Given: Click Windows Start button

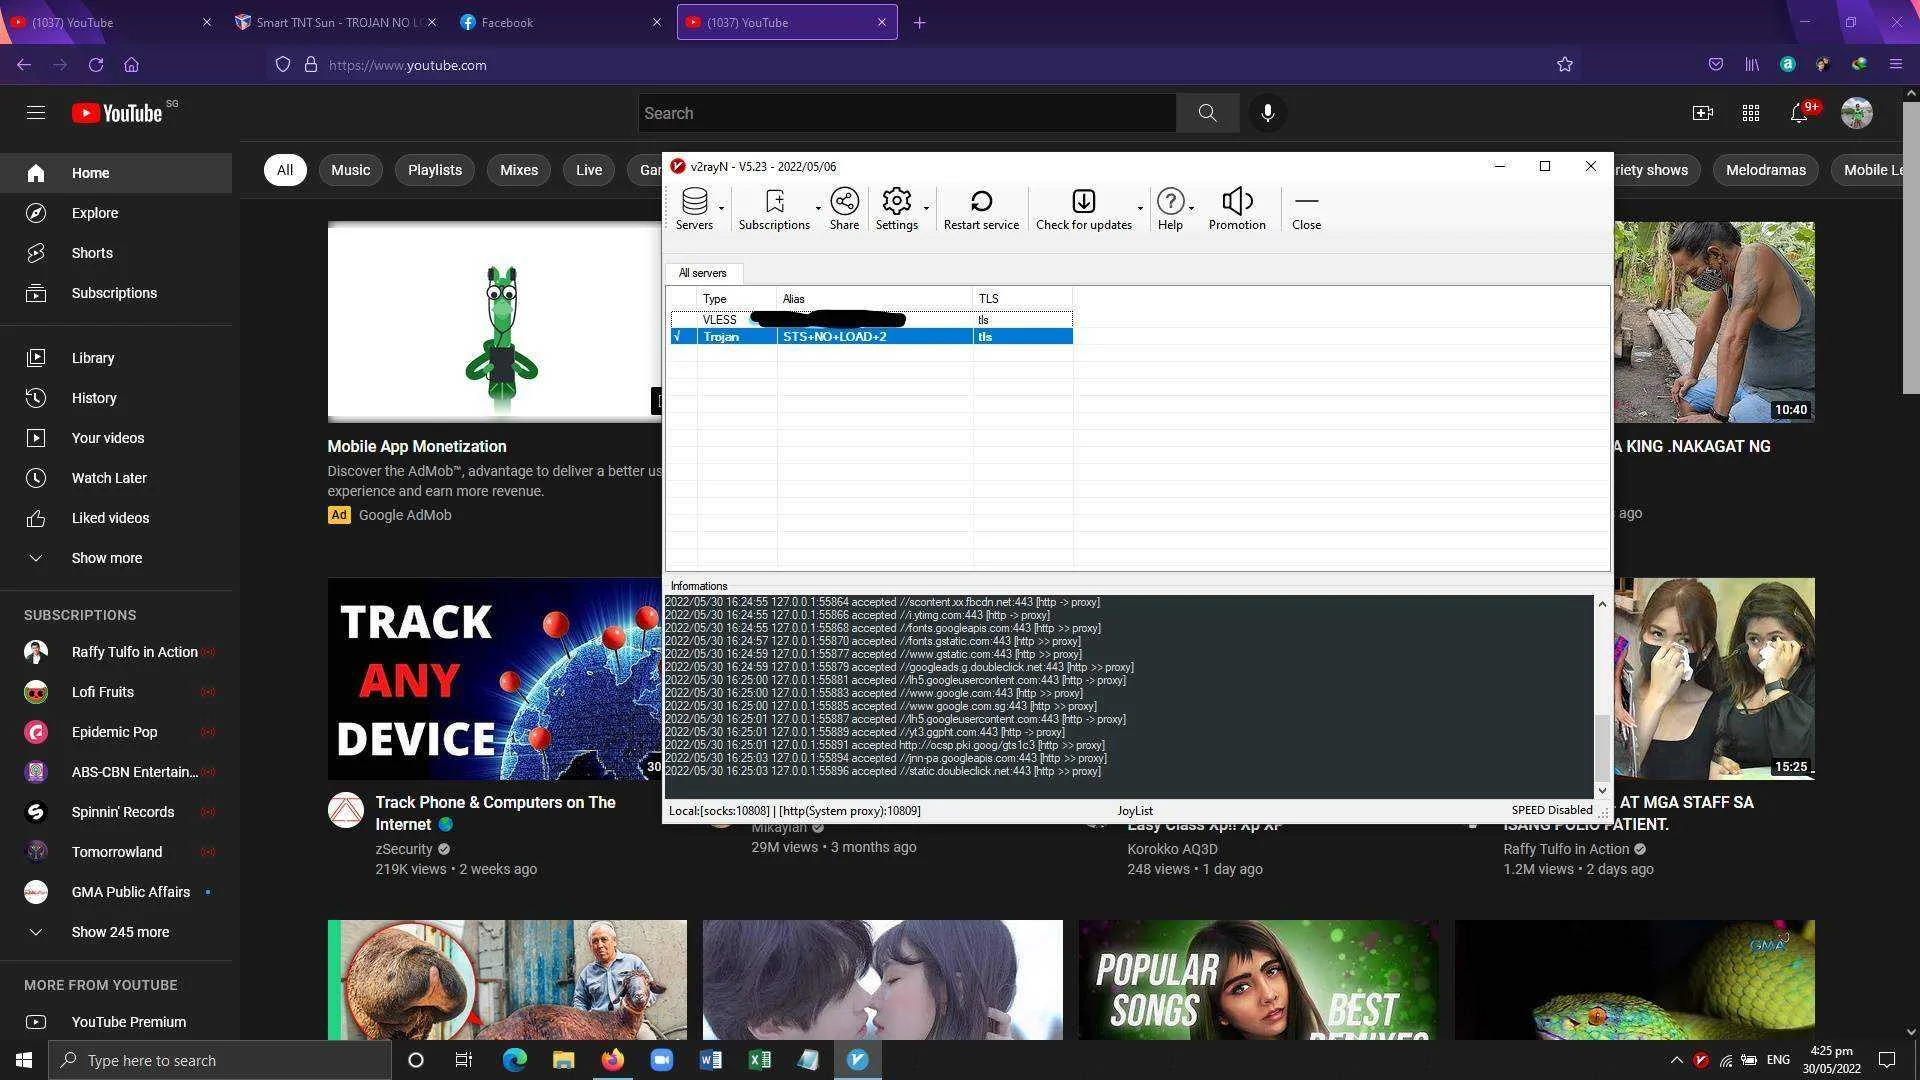Looking at the screenshot, I should click(x=24, y=1060).
